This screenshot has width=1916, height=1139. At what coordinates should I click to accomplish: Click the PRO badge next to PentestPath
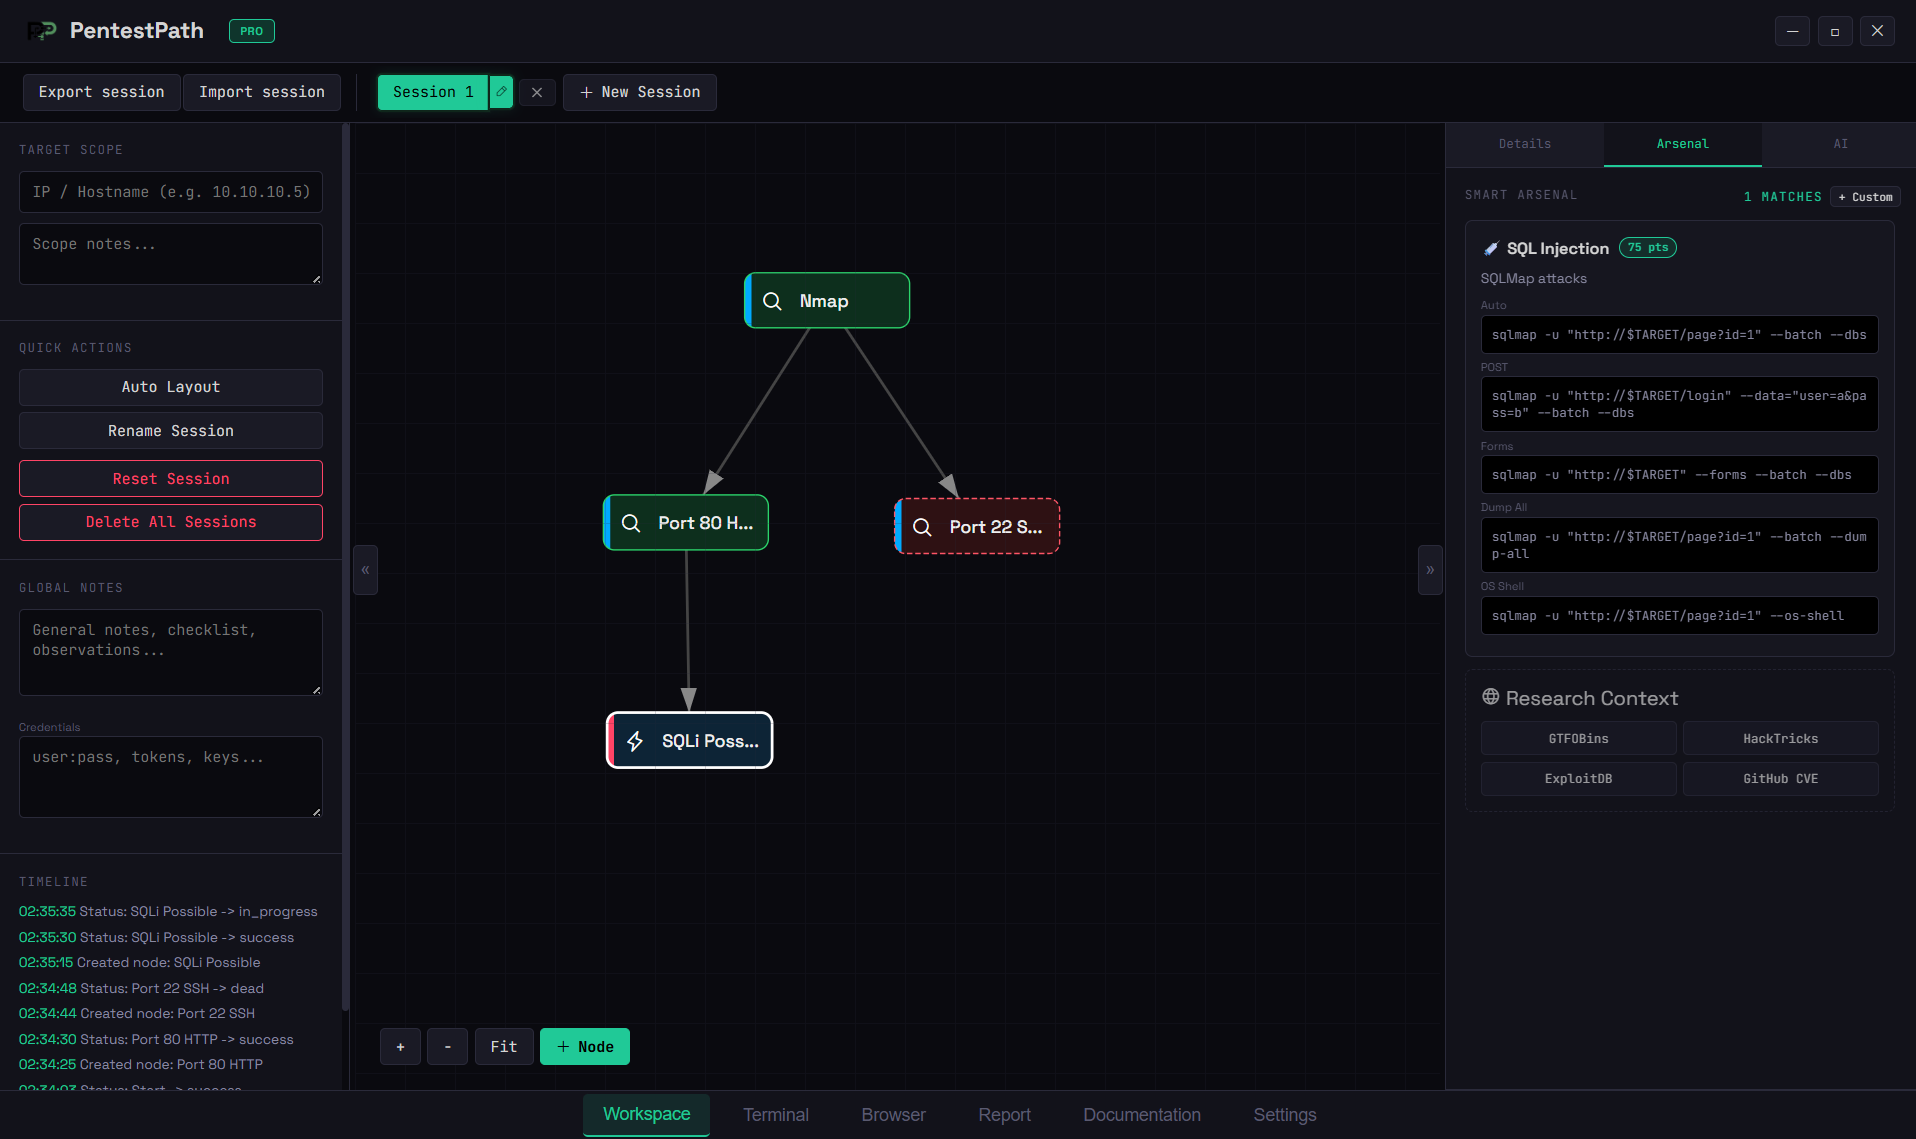click(x=251, y=31)
